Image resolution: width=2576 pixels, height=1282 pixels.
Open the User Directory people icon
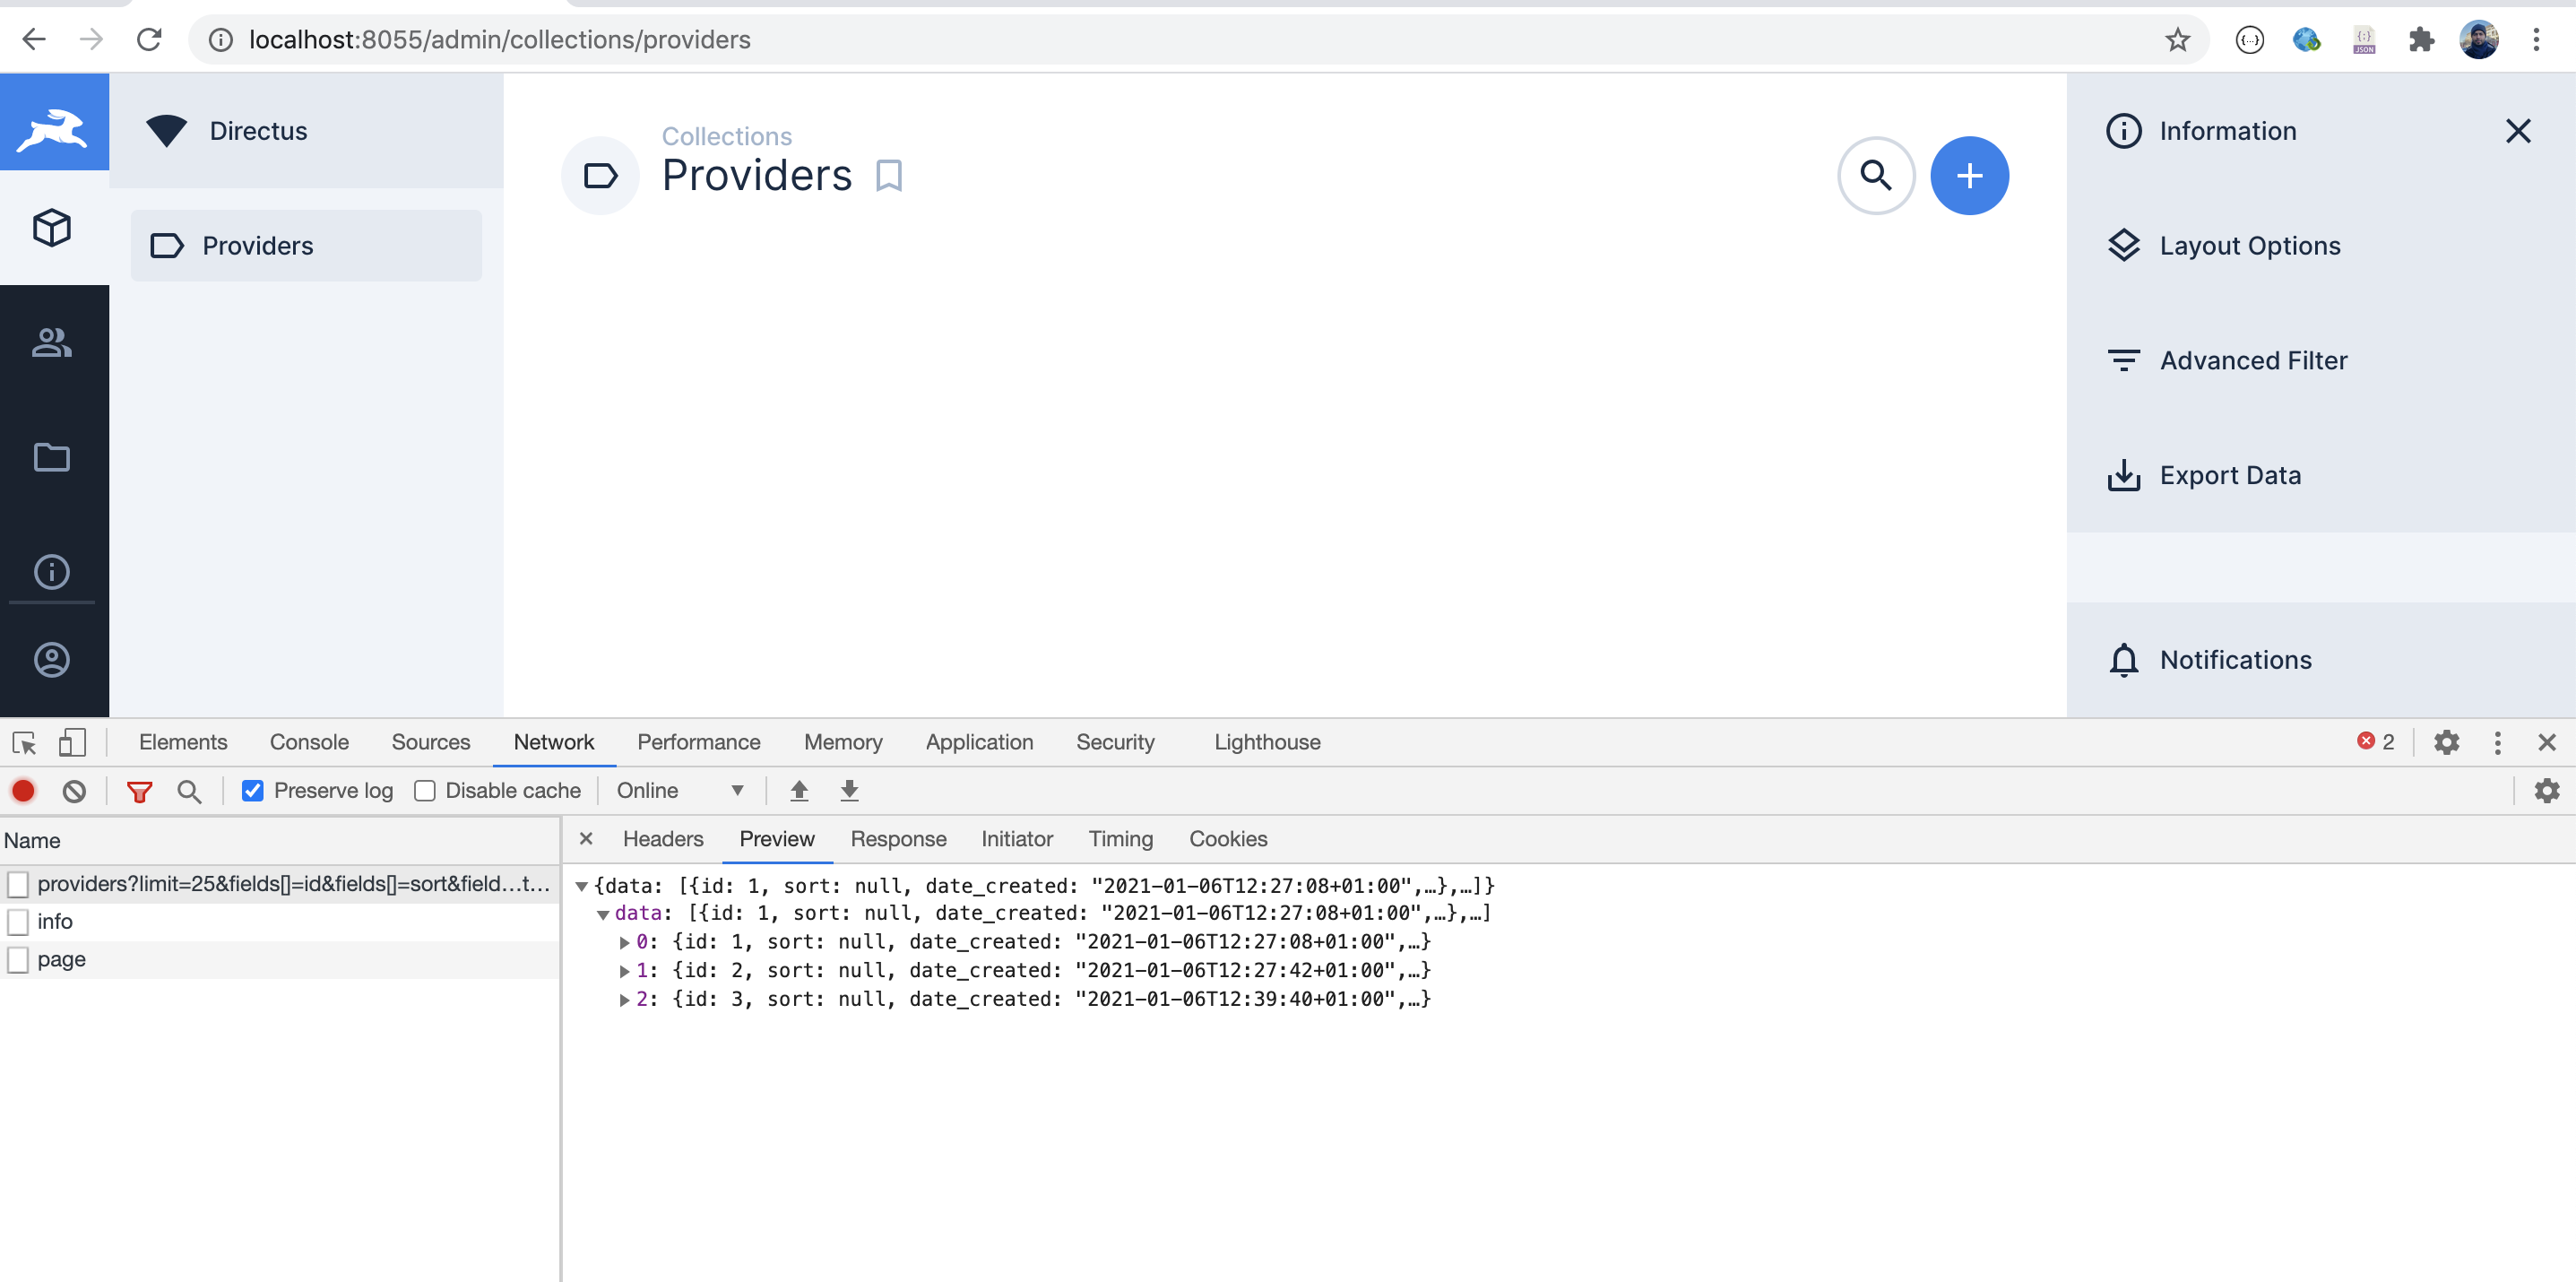(x=52, y=342)
